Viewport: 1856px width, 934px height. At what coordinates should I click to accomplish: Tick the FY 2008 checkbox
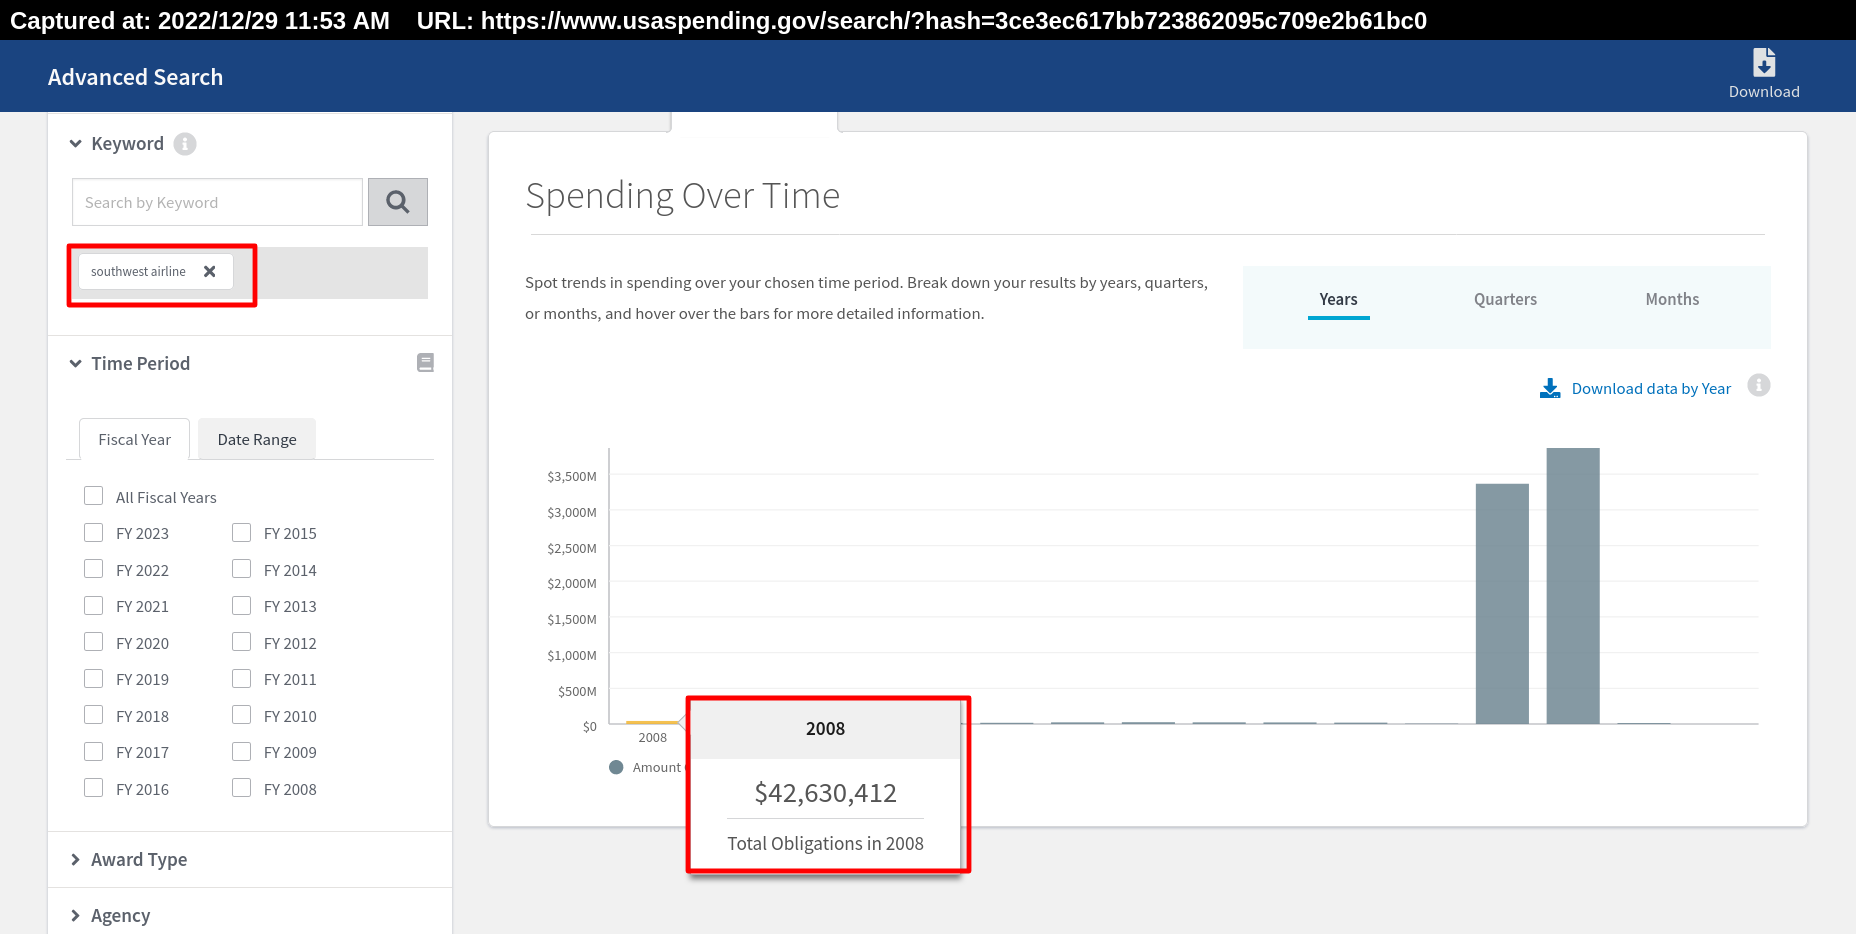pos(242,788)
